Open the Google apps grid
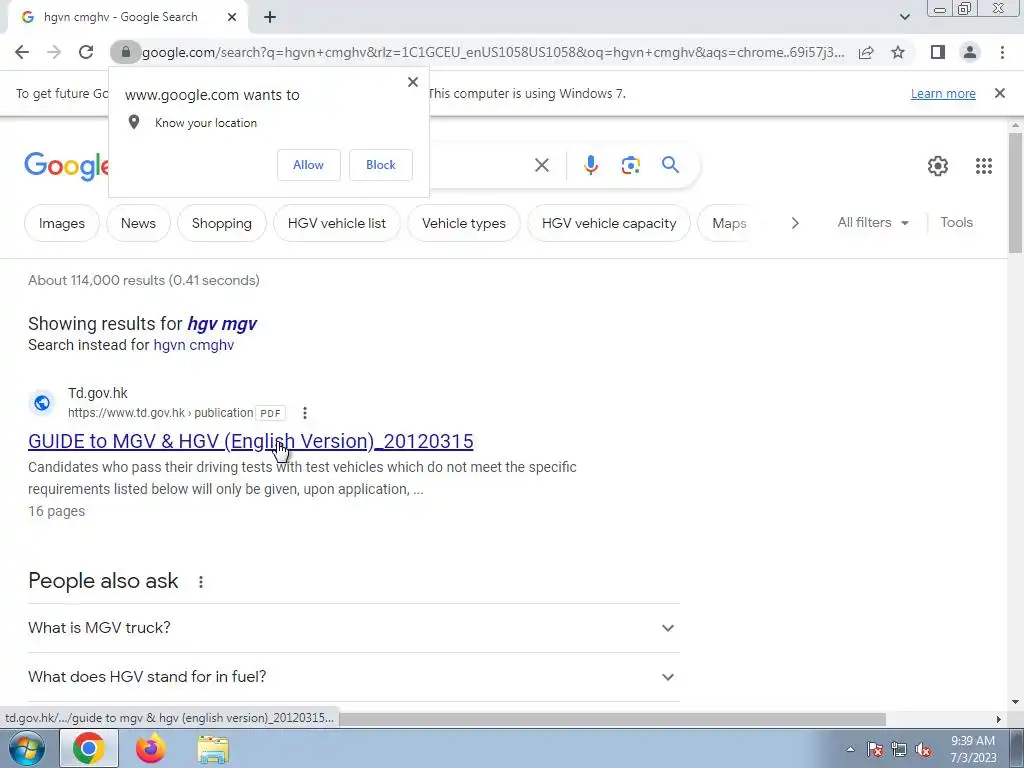Image resolution: width=1024 pixels, height=768 pixels. click(x=984, y=166)
